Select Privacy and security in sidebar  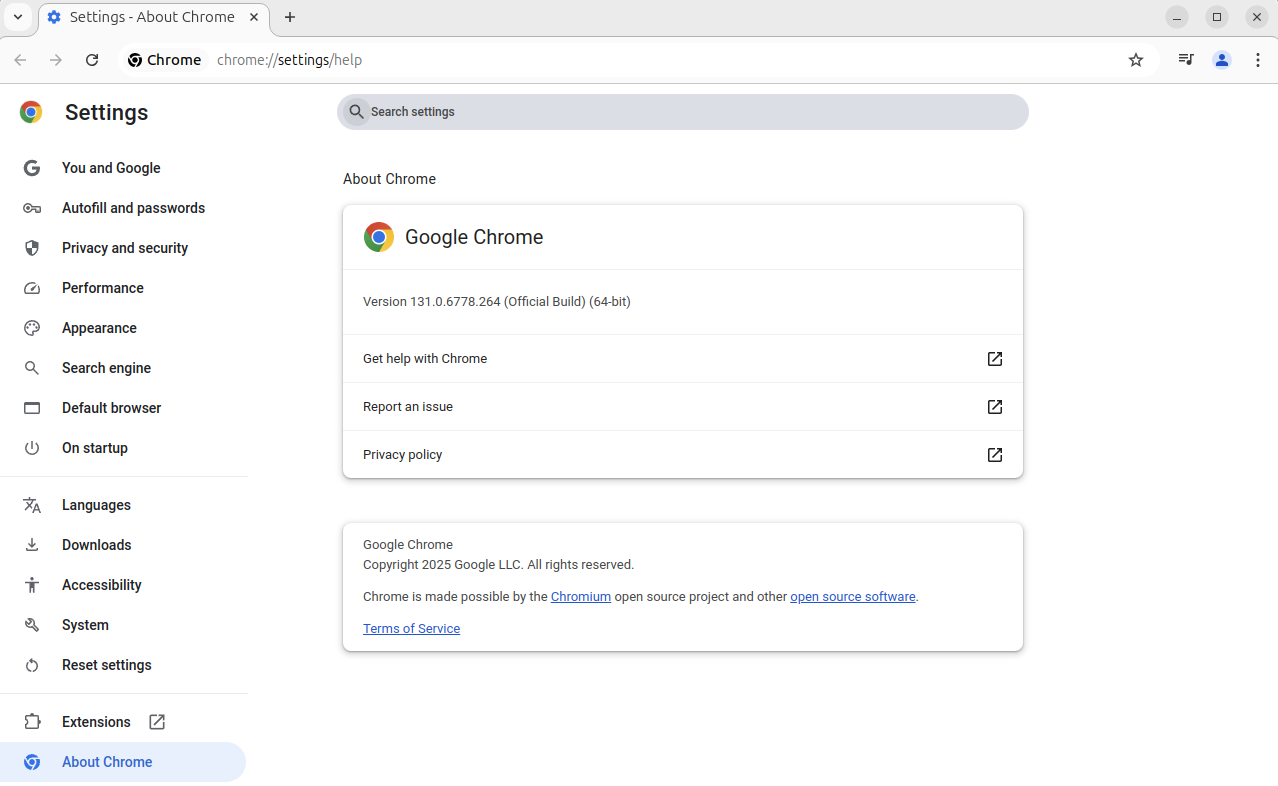125,248
